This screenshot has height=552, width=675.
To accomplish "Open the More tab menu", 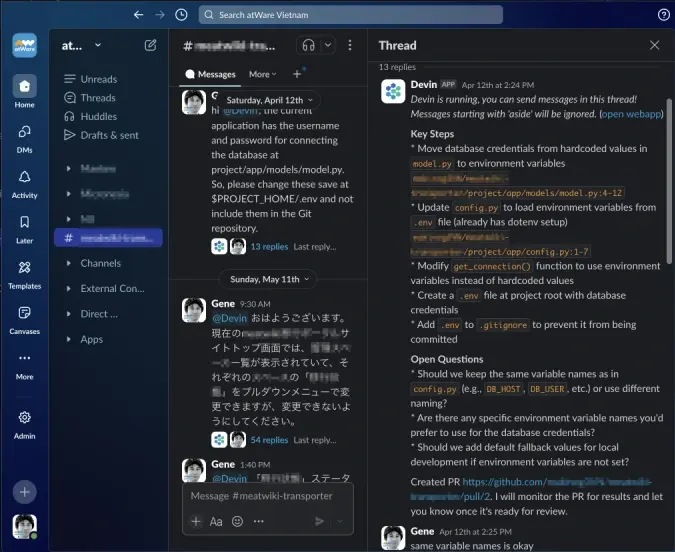I will click(x=263, y=74).
